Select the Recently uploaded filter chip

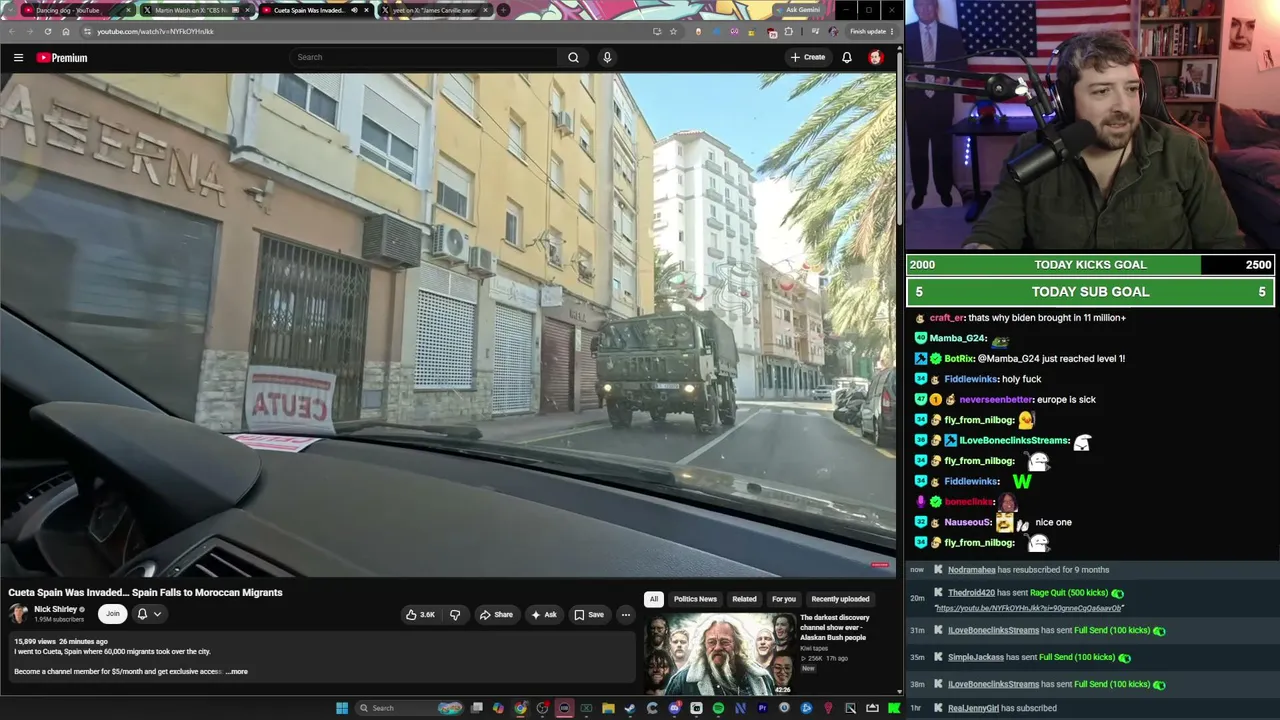[x=840, y=599]
